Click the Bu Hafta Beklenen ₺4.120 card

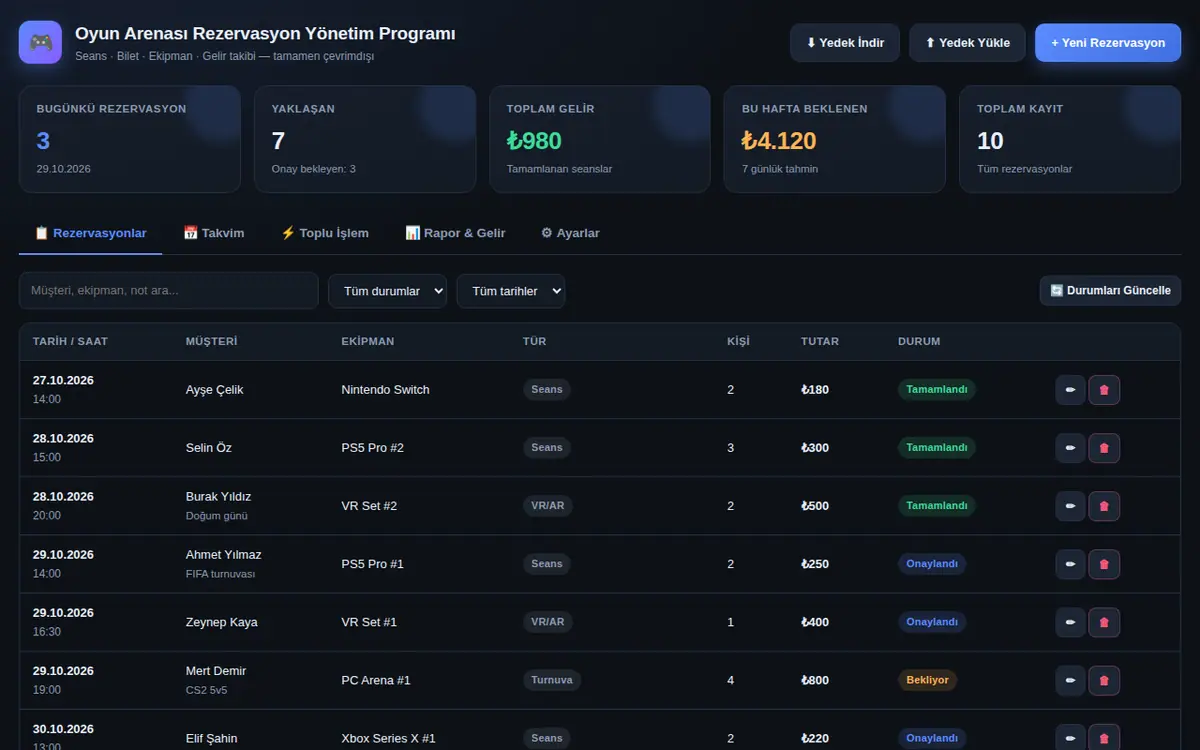pyautogui.click(x=835, y=139)
